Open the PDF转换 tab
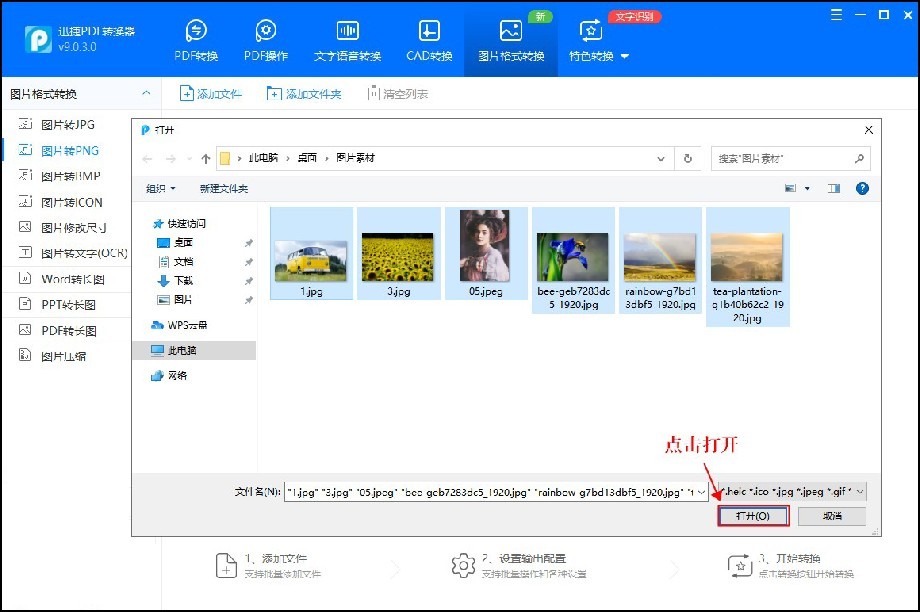This screenshot has height=612, width=920. tap(193, 38)
